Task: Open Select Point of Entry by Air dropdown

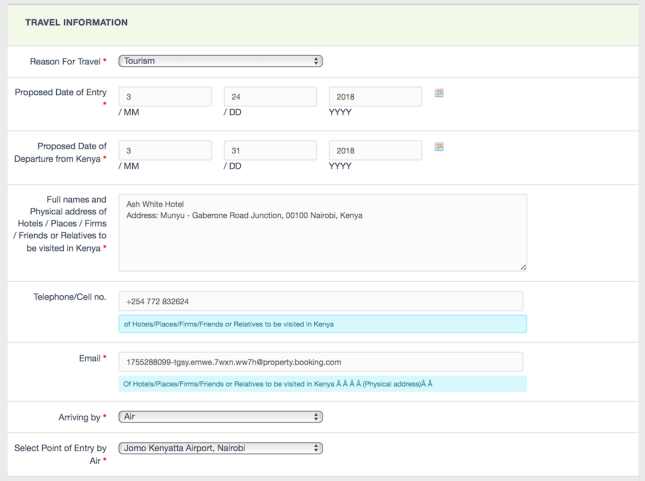Action: click(220, 448)
